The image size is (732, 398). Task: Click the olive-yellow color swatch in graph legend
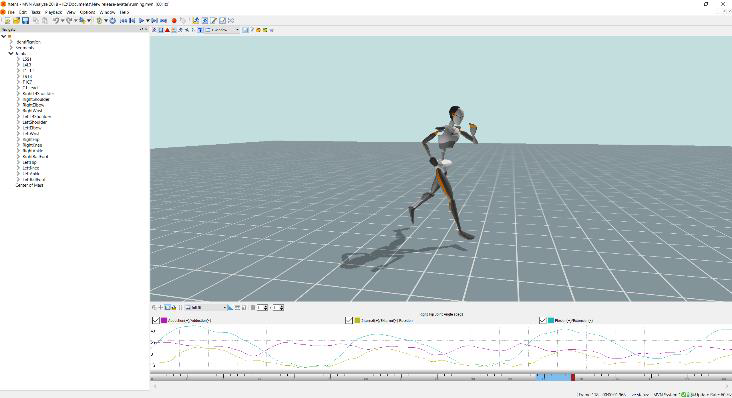[x=358, y=321]
